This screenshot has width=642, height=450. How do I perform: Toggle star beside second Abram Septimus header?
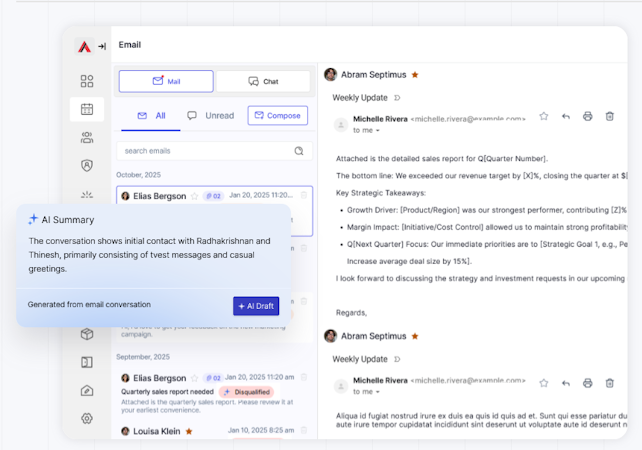click(415, 336)
